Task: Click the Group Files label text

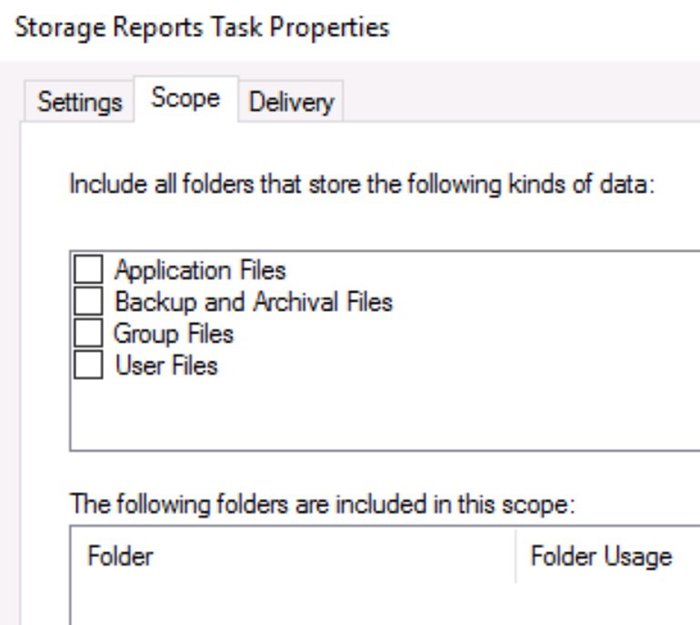Action: pos(173,334)
